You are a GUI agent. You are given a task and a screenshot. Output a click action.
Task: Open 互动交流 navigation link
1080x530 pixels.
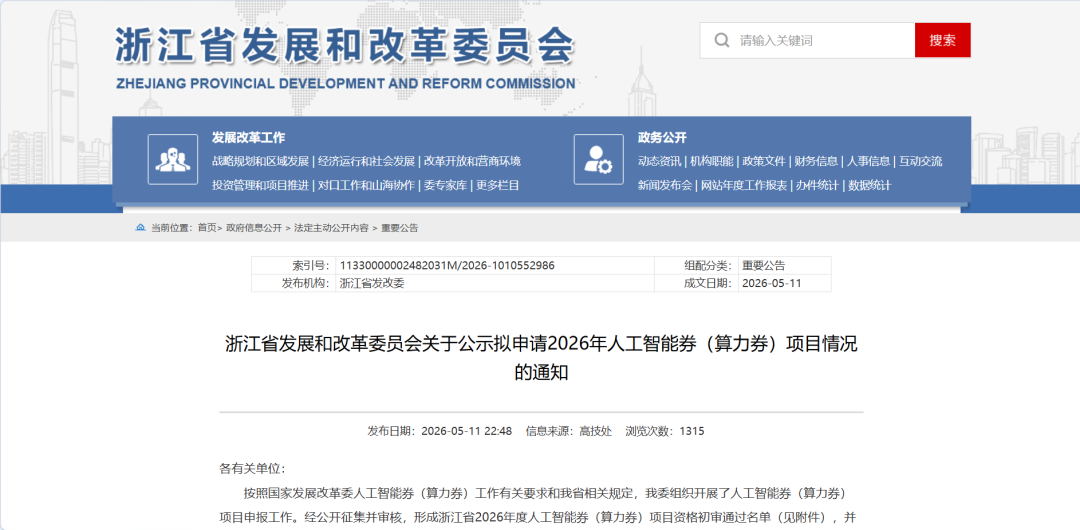(x=920, y=161)
